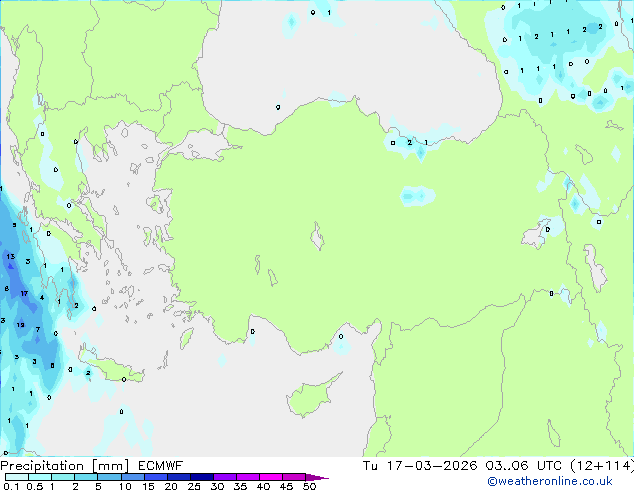Click the "Tu 17-03-2026" date text
634x490 pixels.
(420, 466)
